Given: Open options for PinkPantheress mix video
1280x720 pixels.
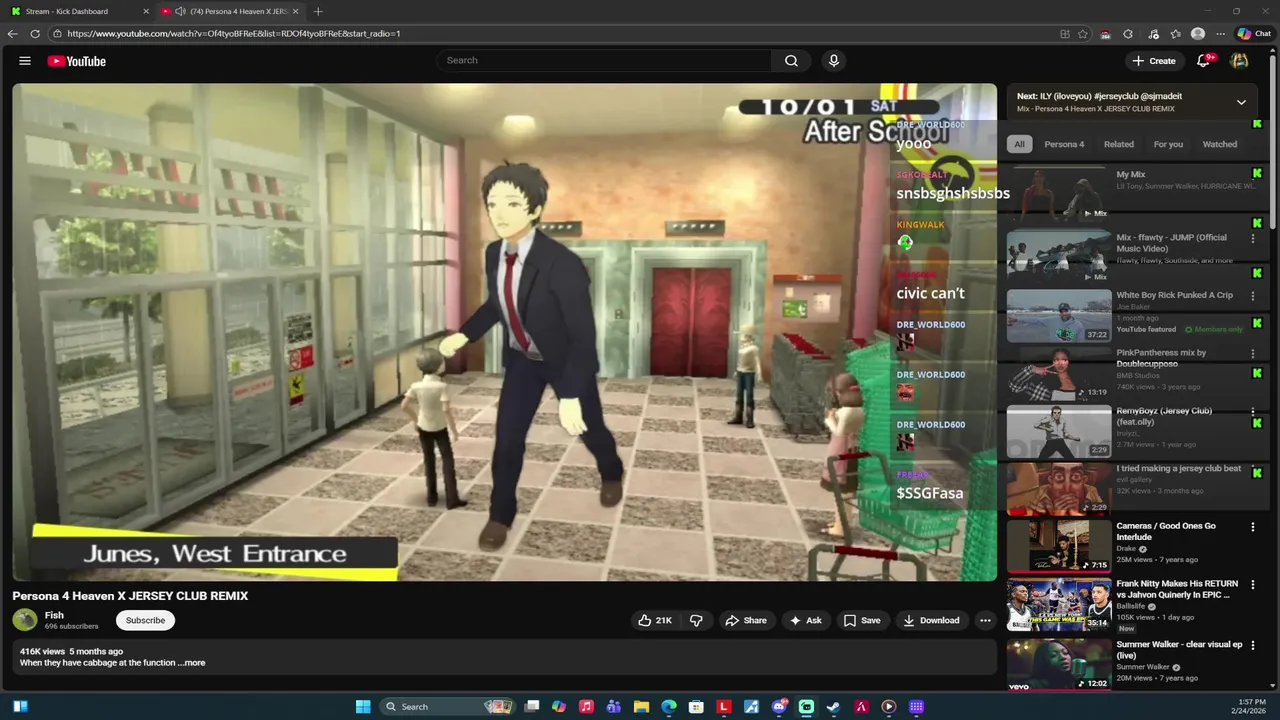Looking at the screenshot, I should coord(1253,354).
